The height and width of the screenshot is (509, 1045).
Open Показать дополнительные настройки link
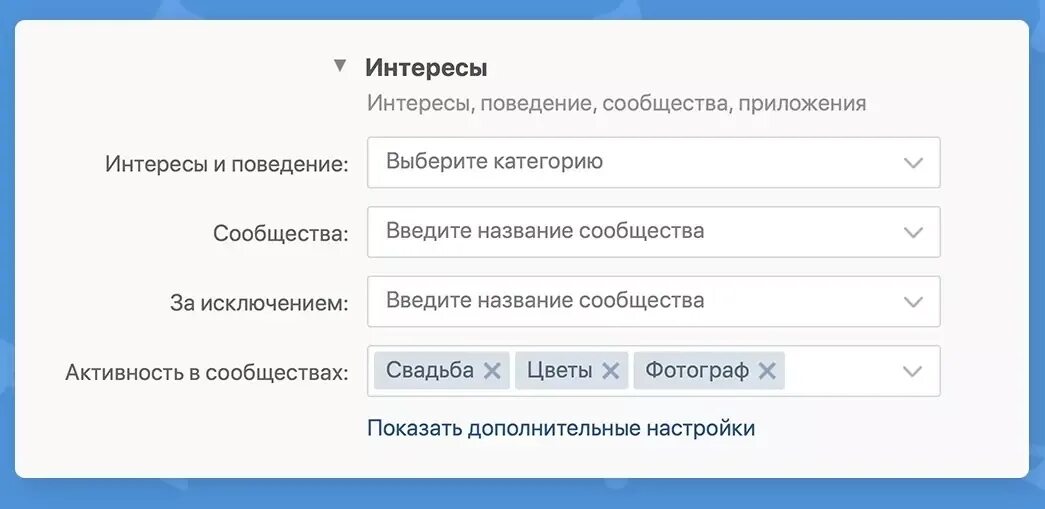(561, 428)
